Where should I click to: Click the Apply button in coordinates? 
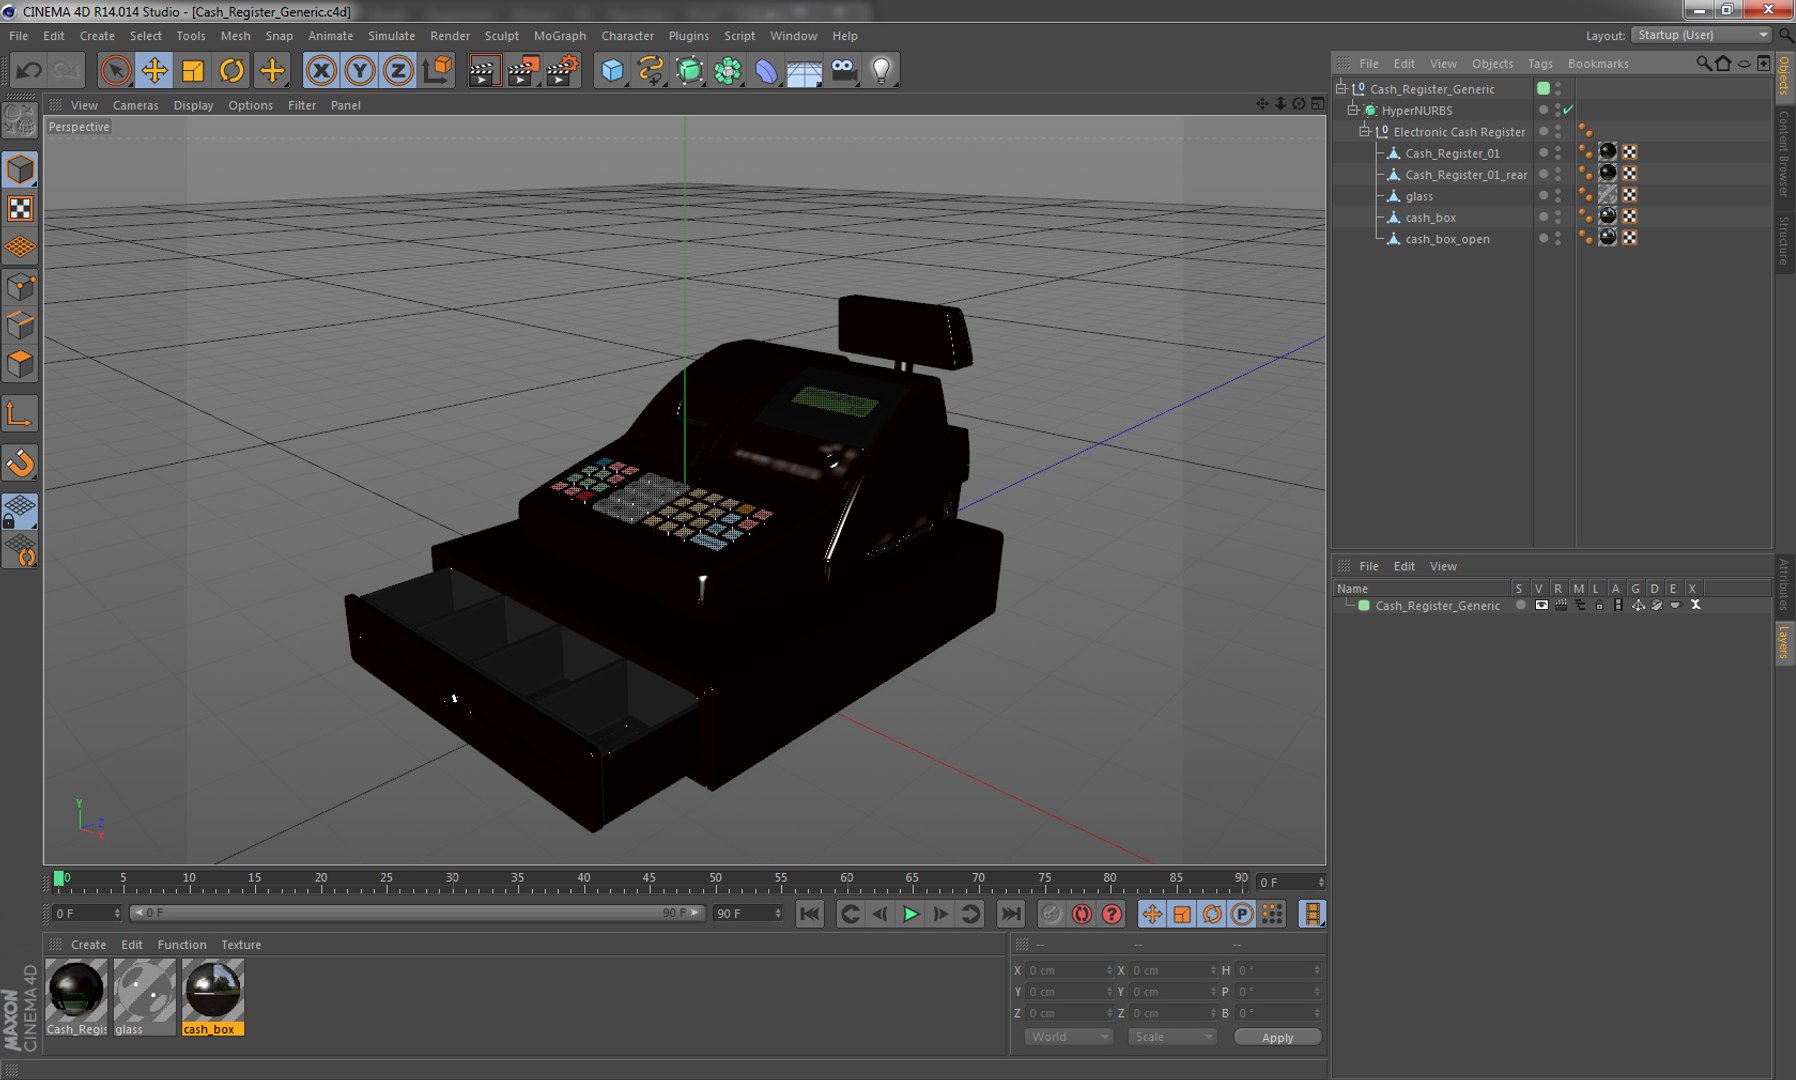pyautogui.click(x=1277, y=1037)
